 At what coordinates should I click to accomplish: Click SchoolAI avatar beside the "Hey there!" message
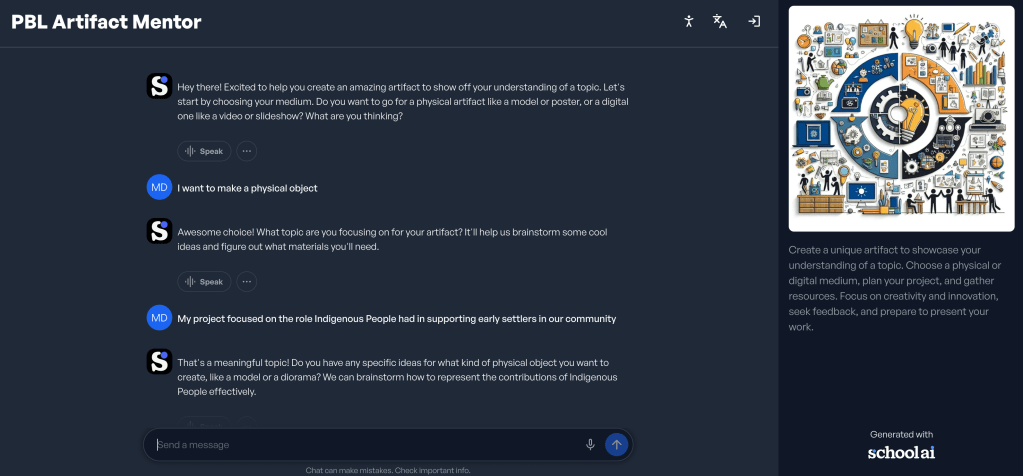pyautogui.click(x=159, y=86)
